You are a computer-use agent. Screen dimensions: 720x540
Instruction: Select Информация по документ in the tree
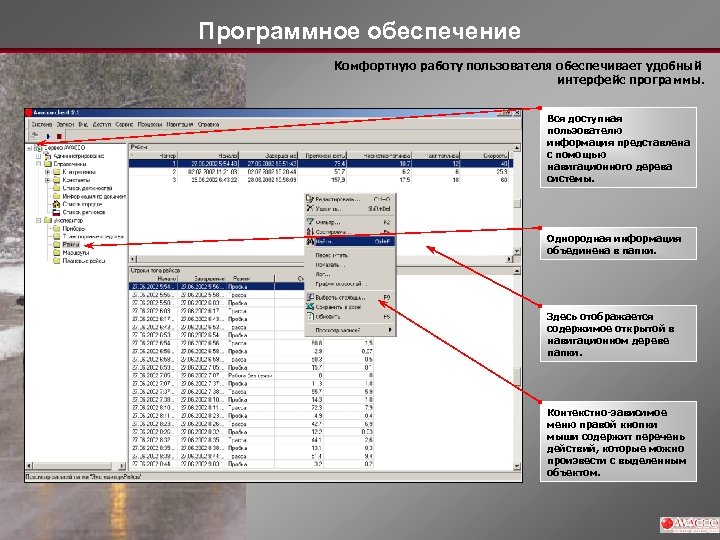(94, 197)
